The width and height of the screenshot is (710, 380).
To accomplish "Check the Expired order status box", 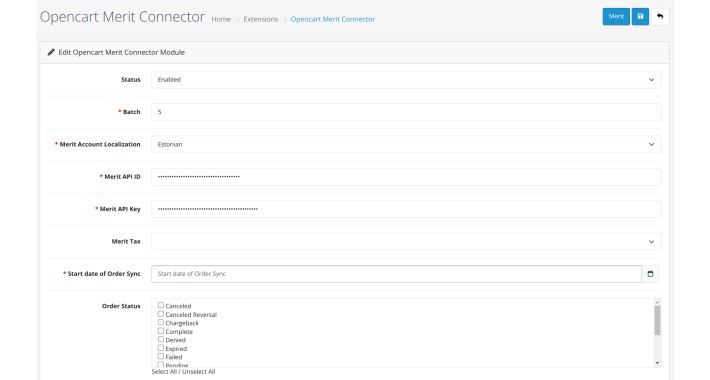I will pos(161,348).
